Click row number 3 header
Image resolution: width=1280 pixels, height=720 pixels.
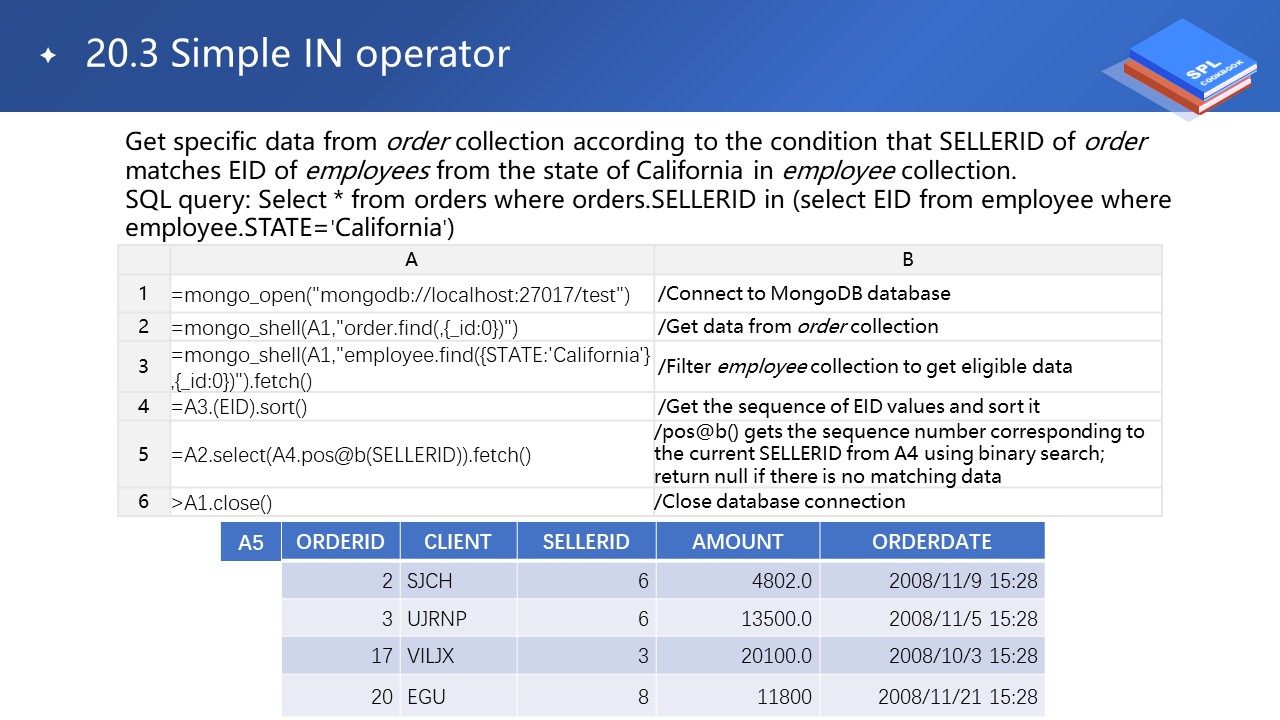(143, 367)
